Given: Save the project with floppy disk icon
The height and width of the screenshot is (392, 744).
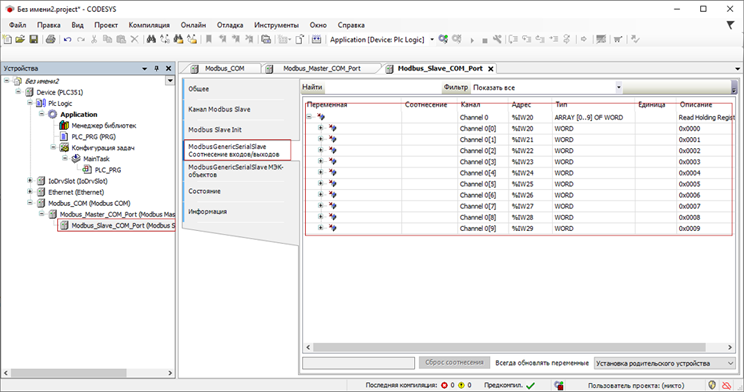Looking at the screenshot, I should tap(33, 39).
